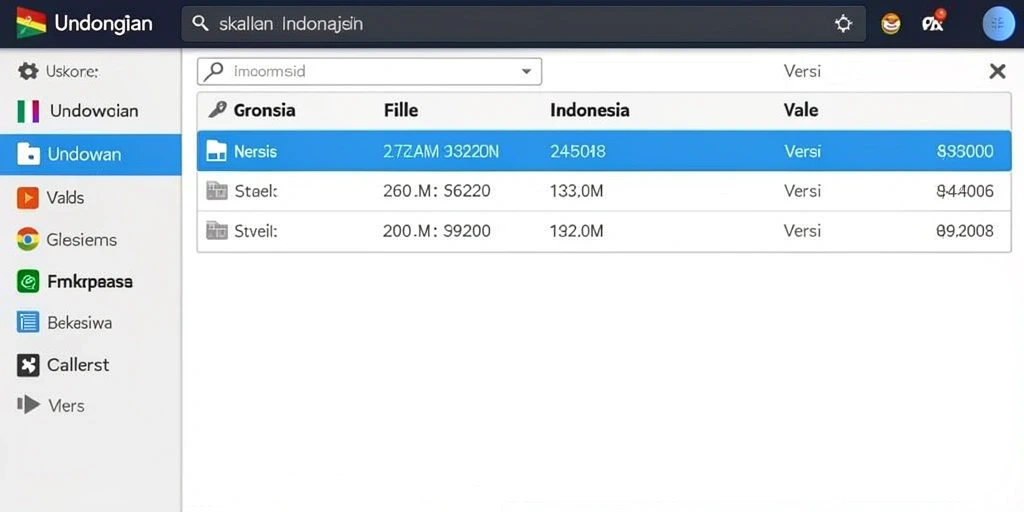Sort by the Fille column header

401,110
